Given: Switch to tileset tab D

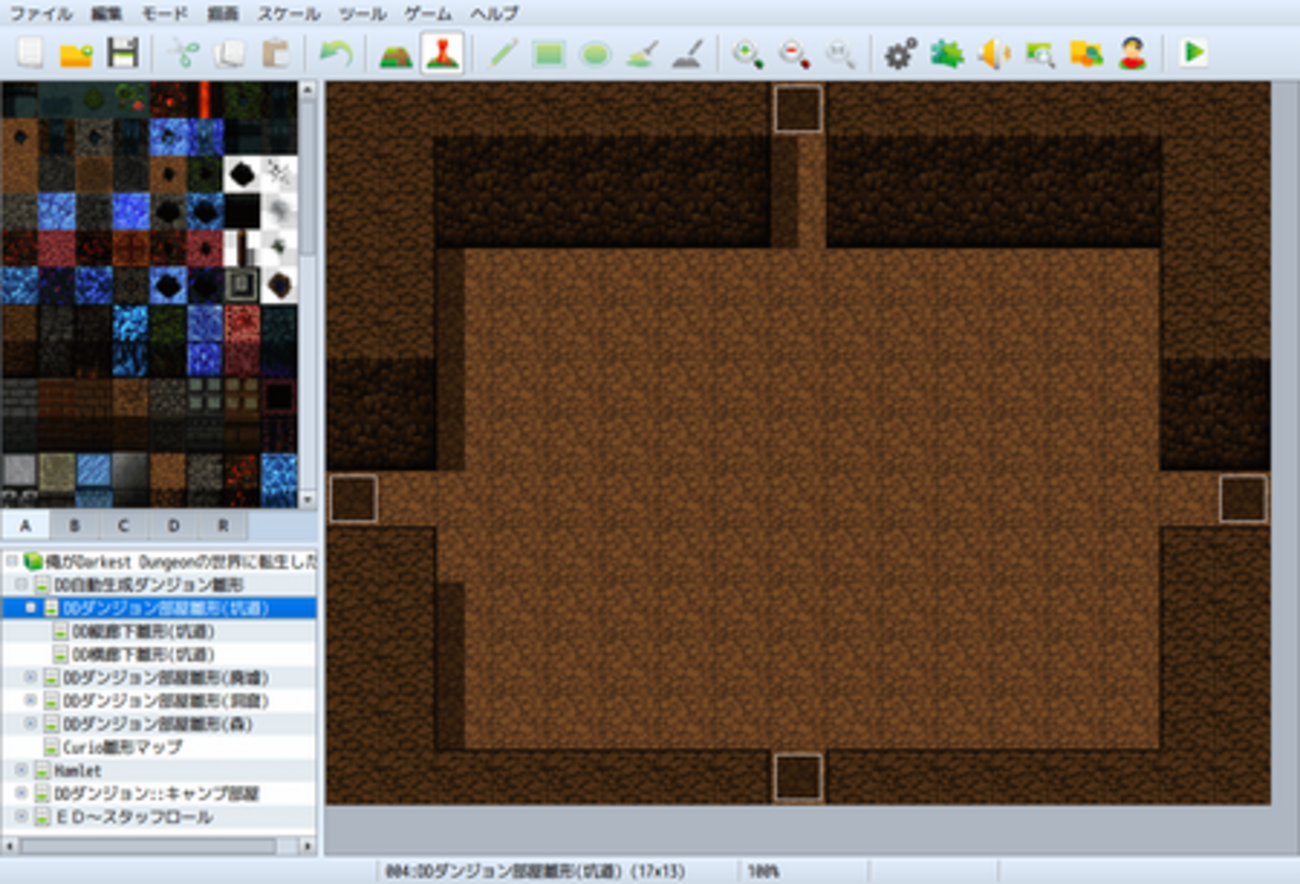Looking at the screenshot, I should click(173, 526).
